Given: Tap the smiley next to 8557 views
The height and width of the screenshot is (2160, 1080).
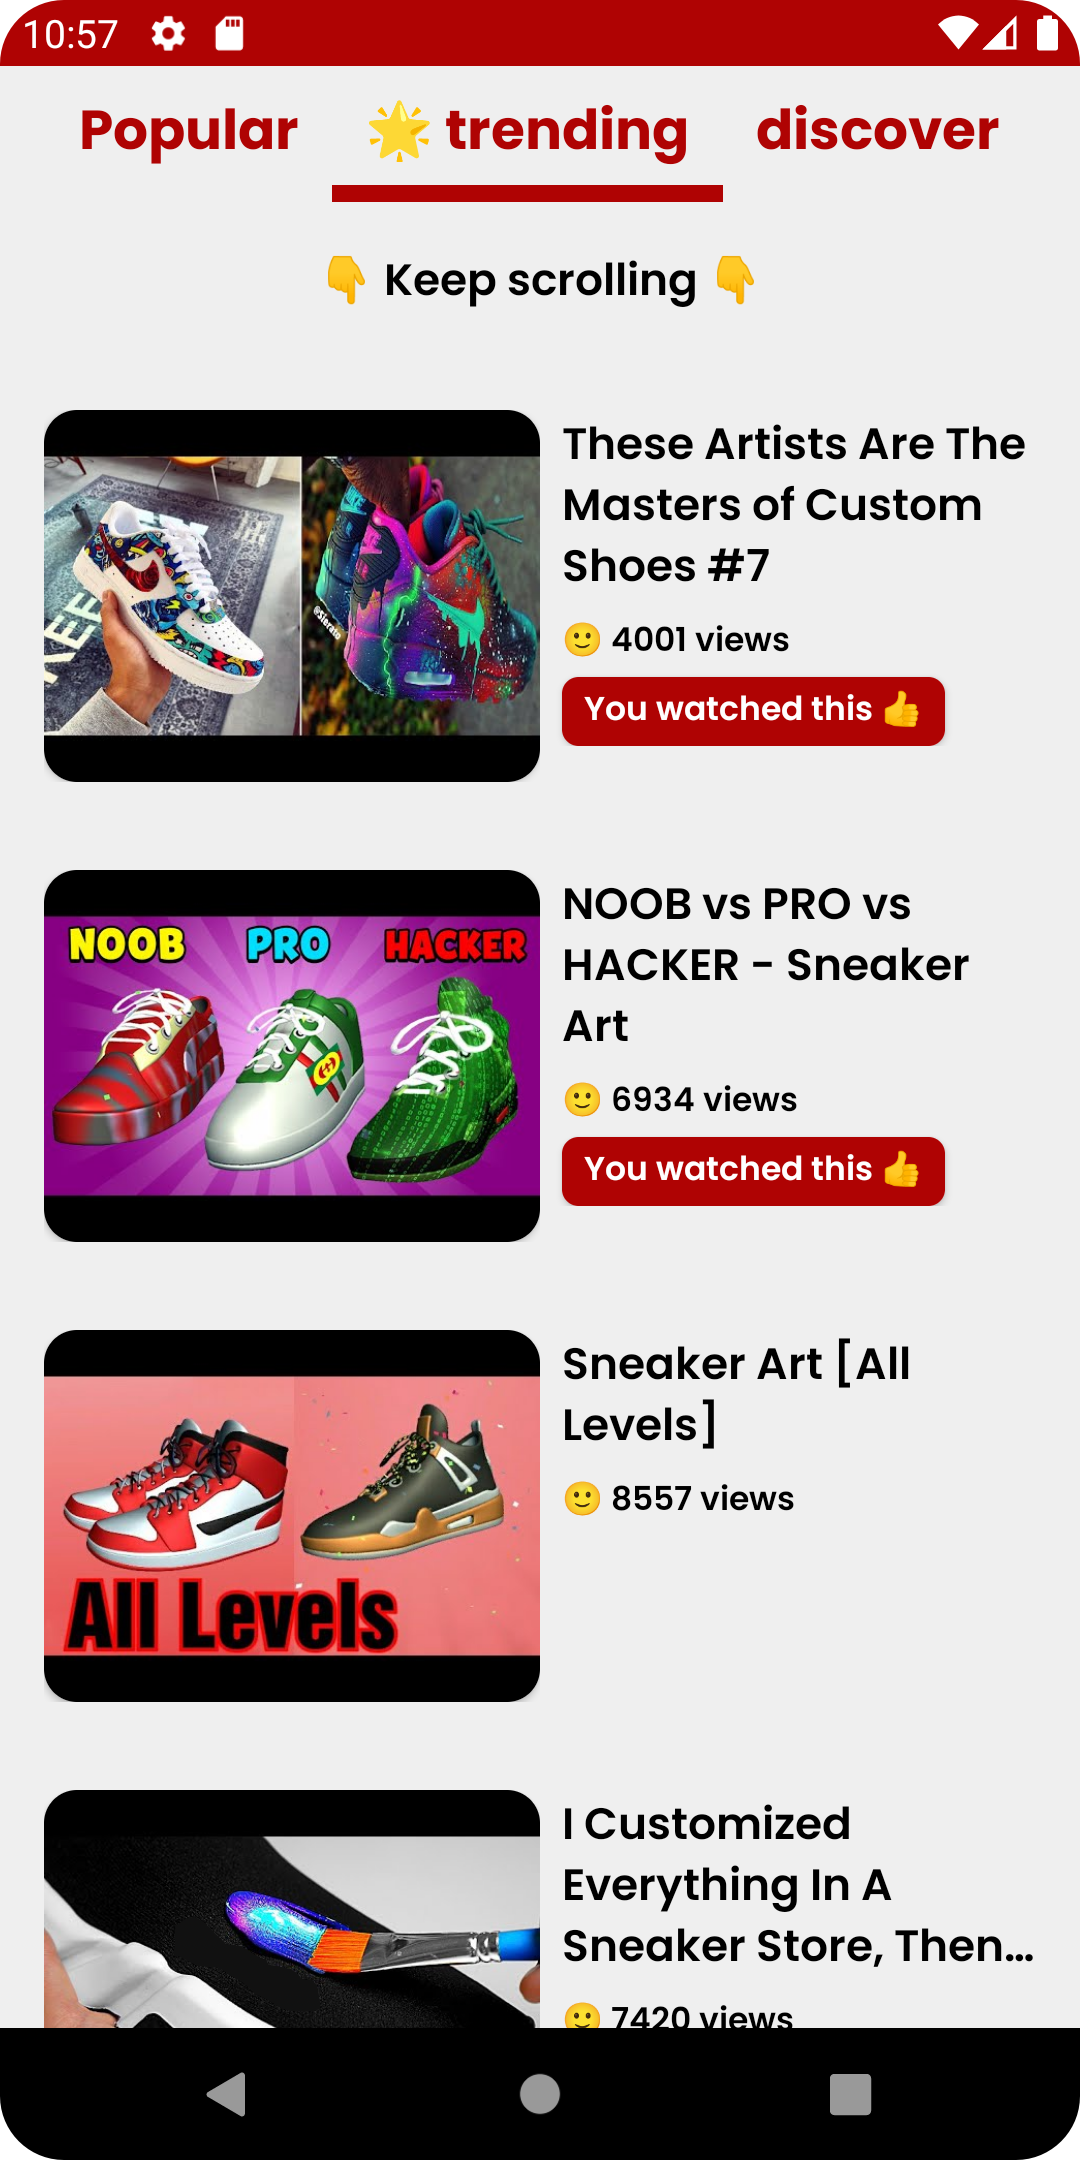Looking at the screenshot, I should coord(582,1498).
